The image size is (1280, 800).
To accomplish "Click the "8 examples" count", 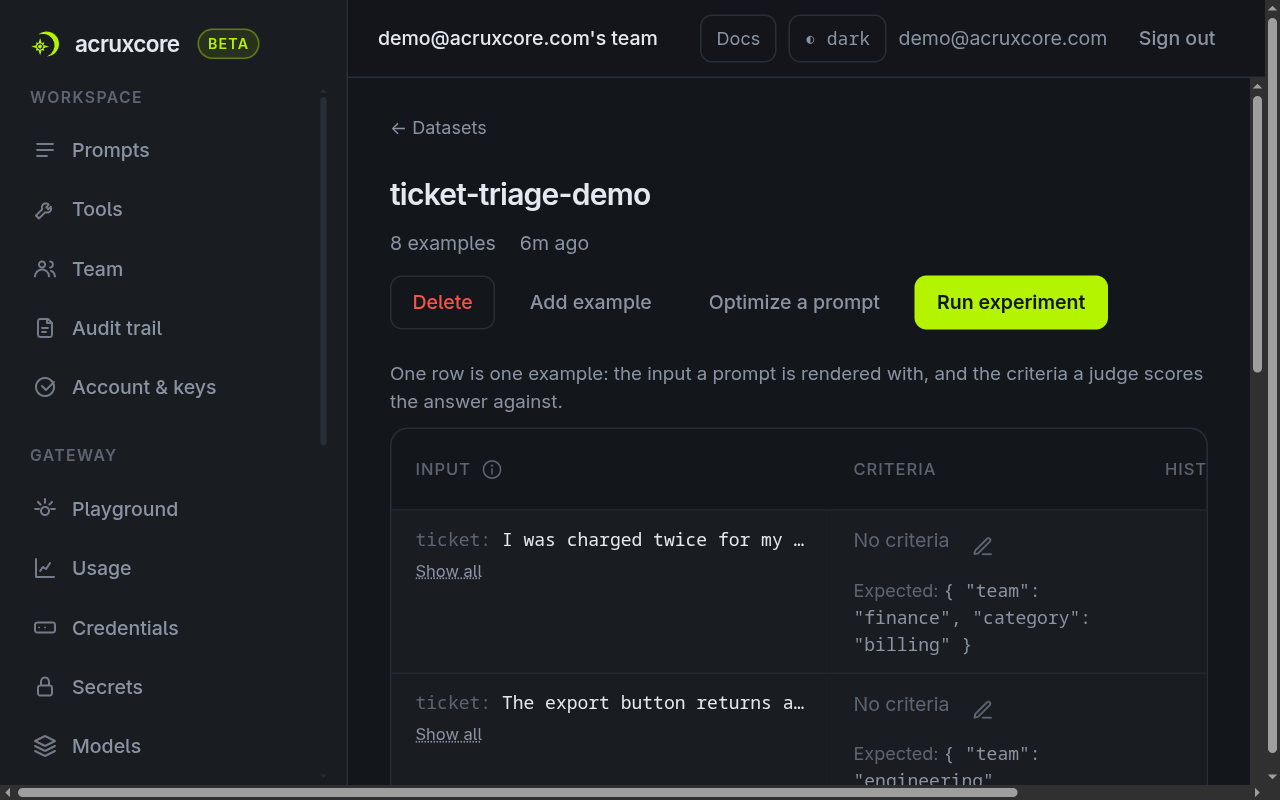I will click(x=442, y=243).
